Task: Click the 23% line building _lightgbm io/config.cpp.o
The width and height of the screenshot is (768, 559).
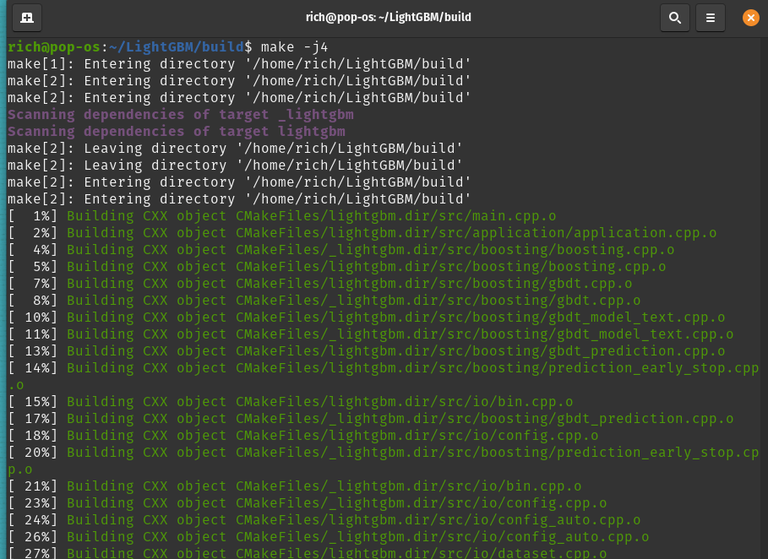Action: [307, 503]
